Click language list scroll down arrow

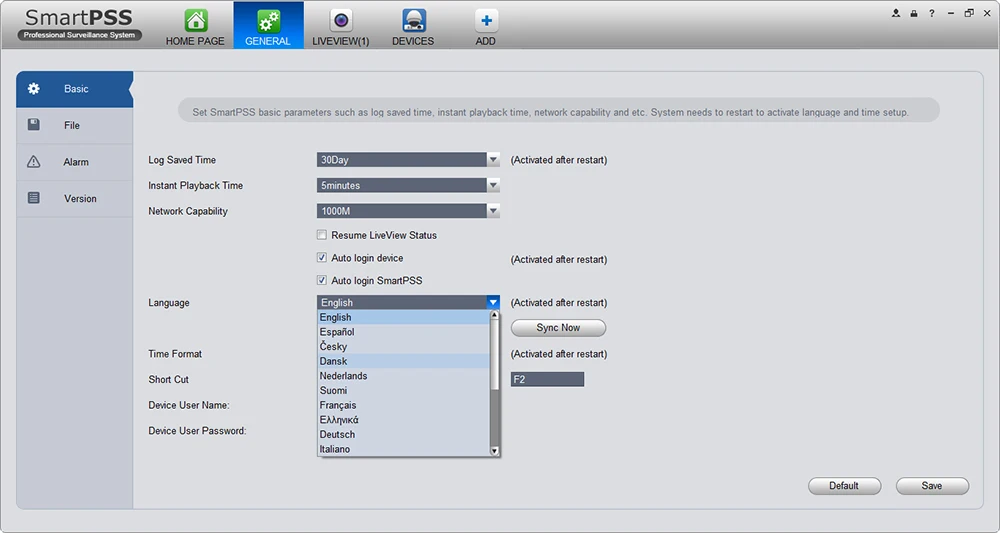(x=494, y=451)
